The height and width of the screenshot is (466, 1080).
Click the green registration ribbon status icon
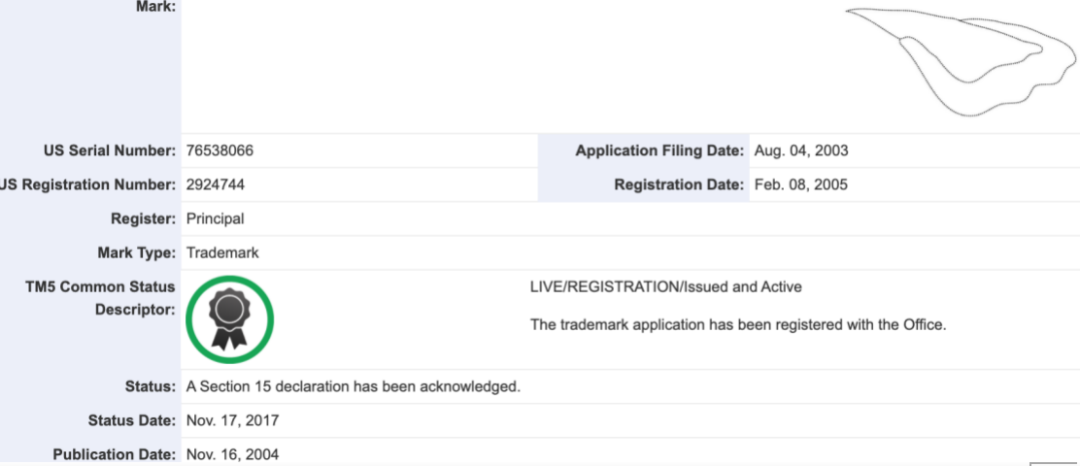coord(230,319)
